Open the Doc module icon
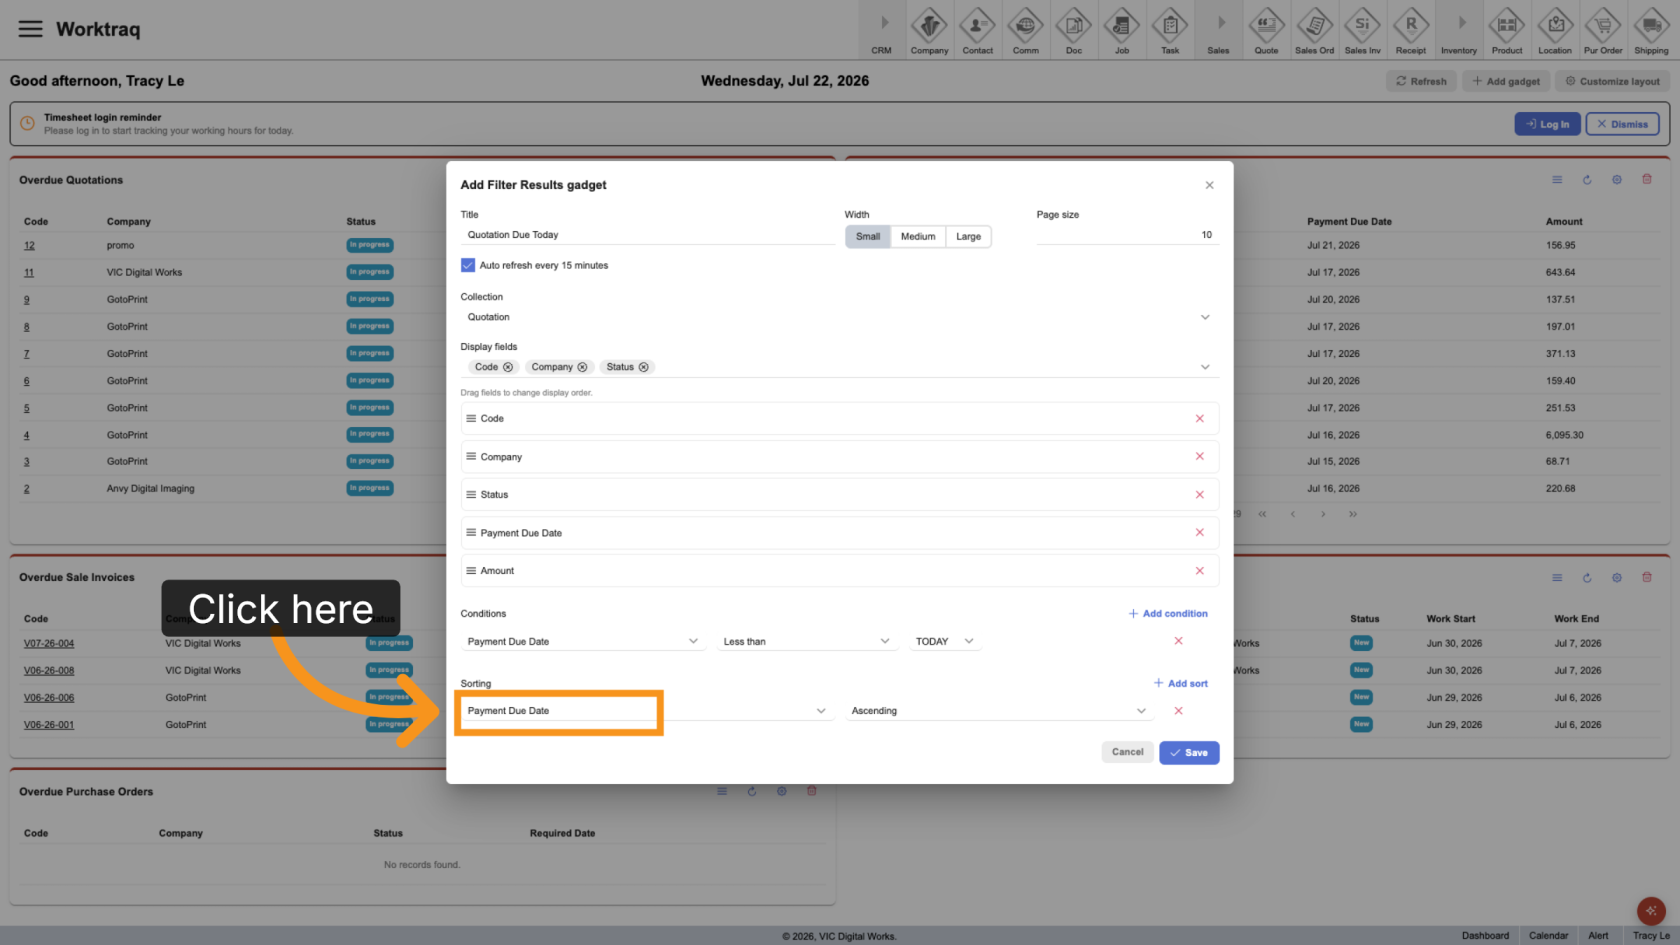Viewport: 1680px width, 945px height. [x=1073, y=30]
